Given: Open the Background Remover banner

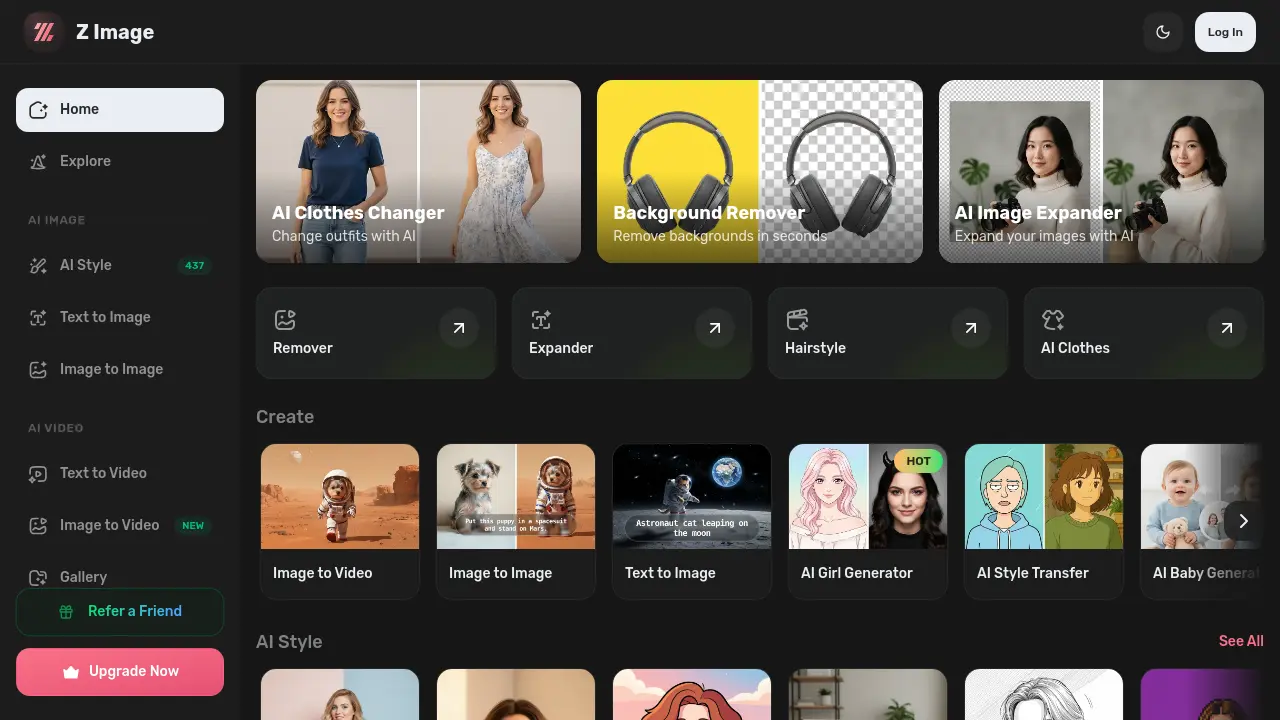Looking at the screenshot, I should 760,171.
